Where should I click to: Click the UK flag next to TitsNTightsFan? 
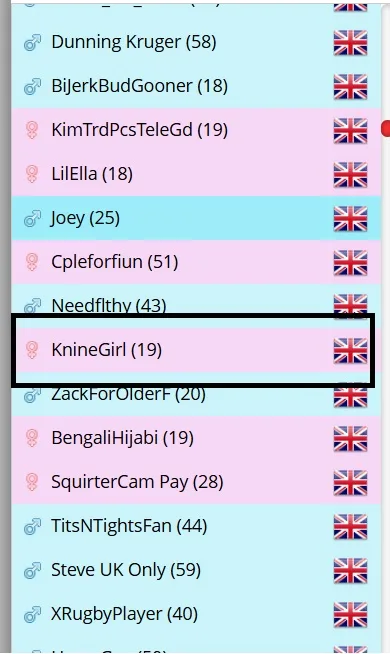pos(350,527)
